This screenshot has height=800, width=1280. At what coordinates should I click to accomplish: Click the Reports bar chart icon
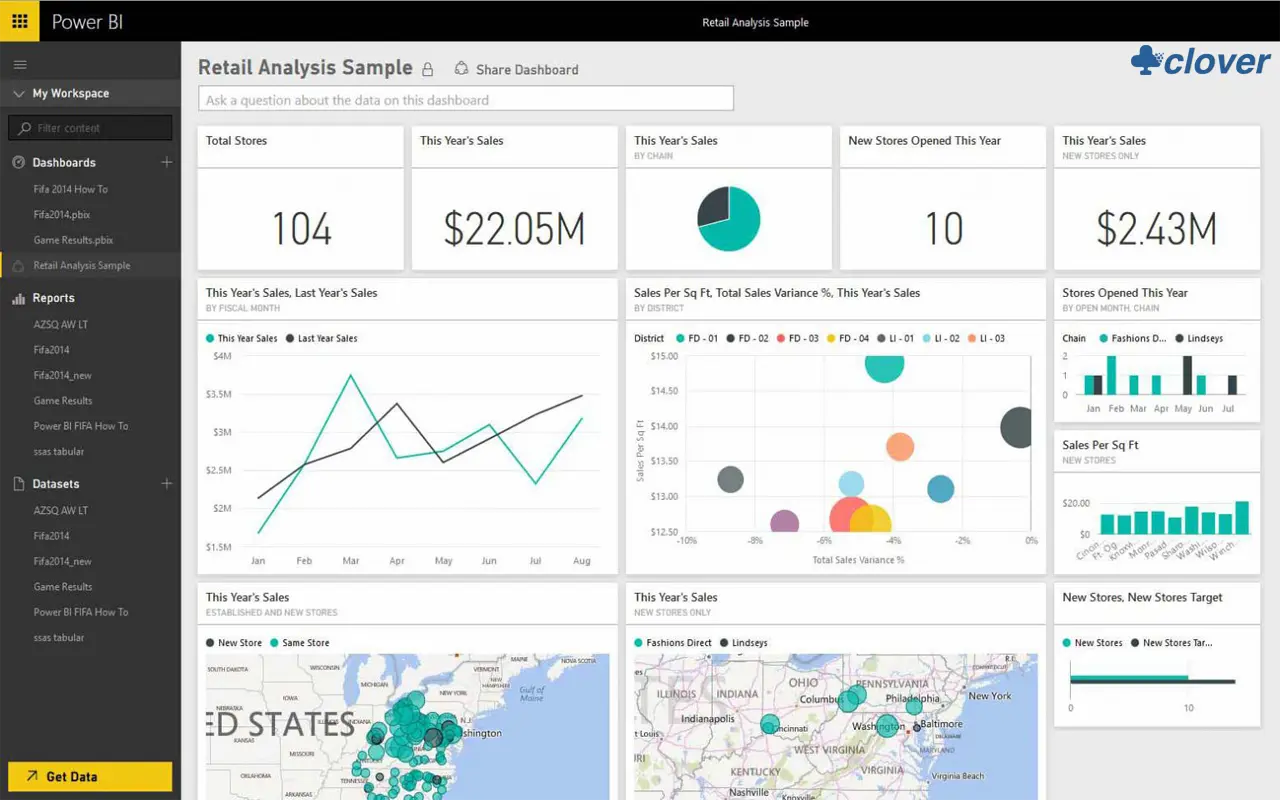point(18,298)
